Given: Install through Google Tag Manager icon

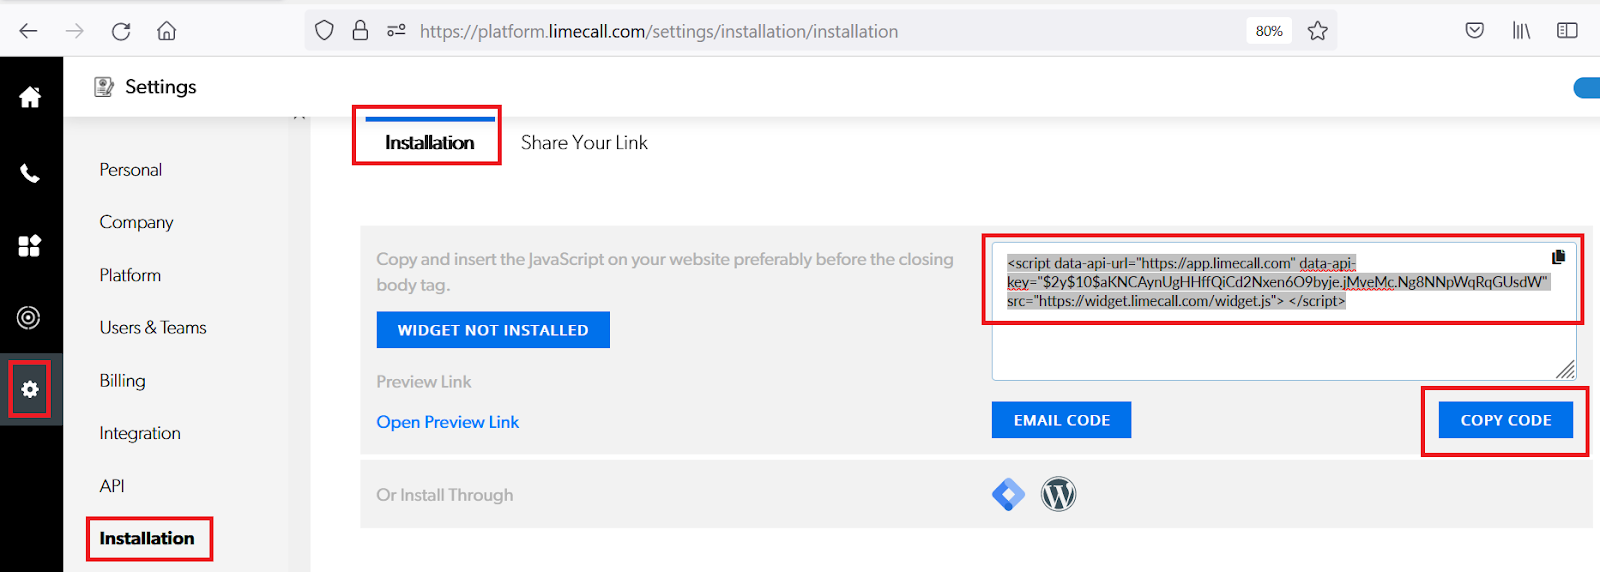Looking at the screenshot, I should click(1008, 495).
